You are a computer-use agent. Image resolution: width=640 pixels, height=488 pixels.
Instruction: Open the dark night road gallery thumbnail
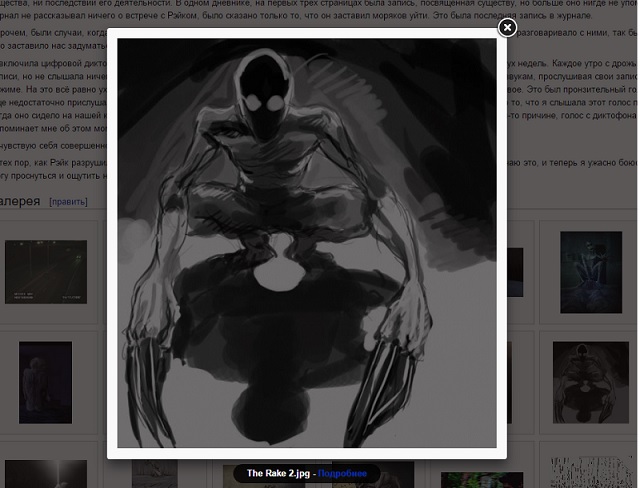46,272
